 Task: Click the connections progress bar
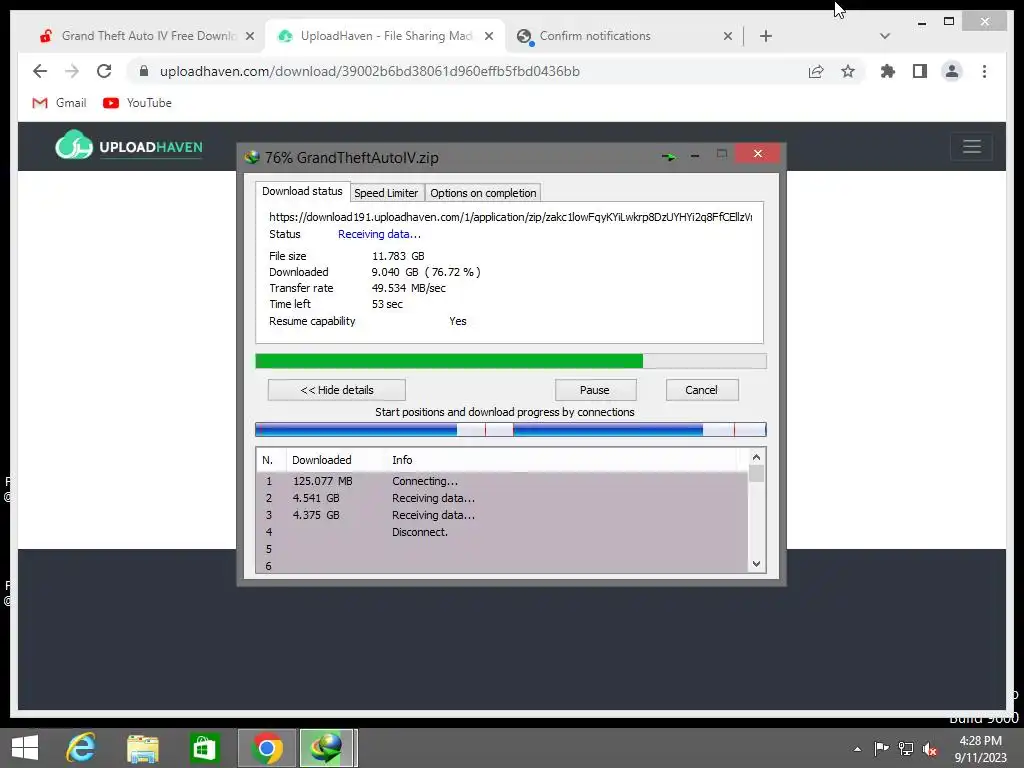coord(511,429)
